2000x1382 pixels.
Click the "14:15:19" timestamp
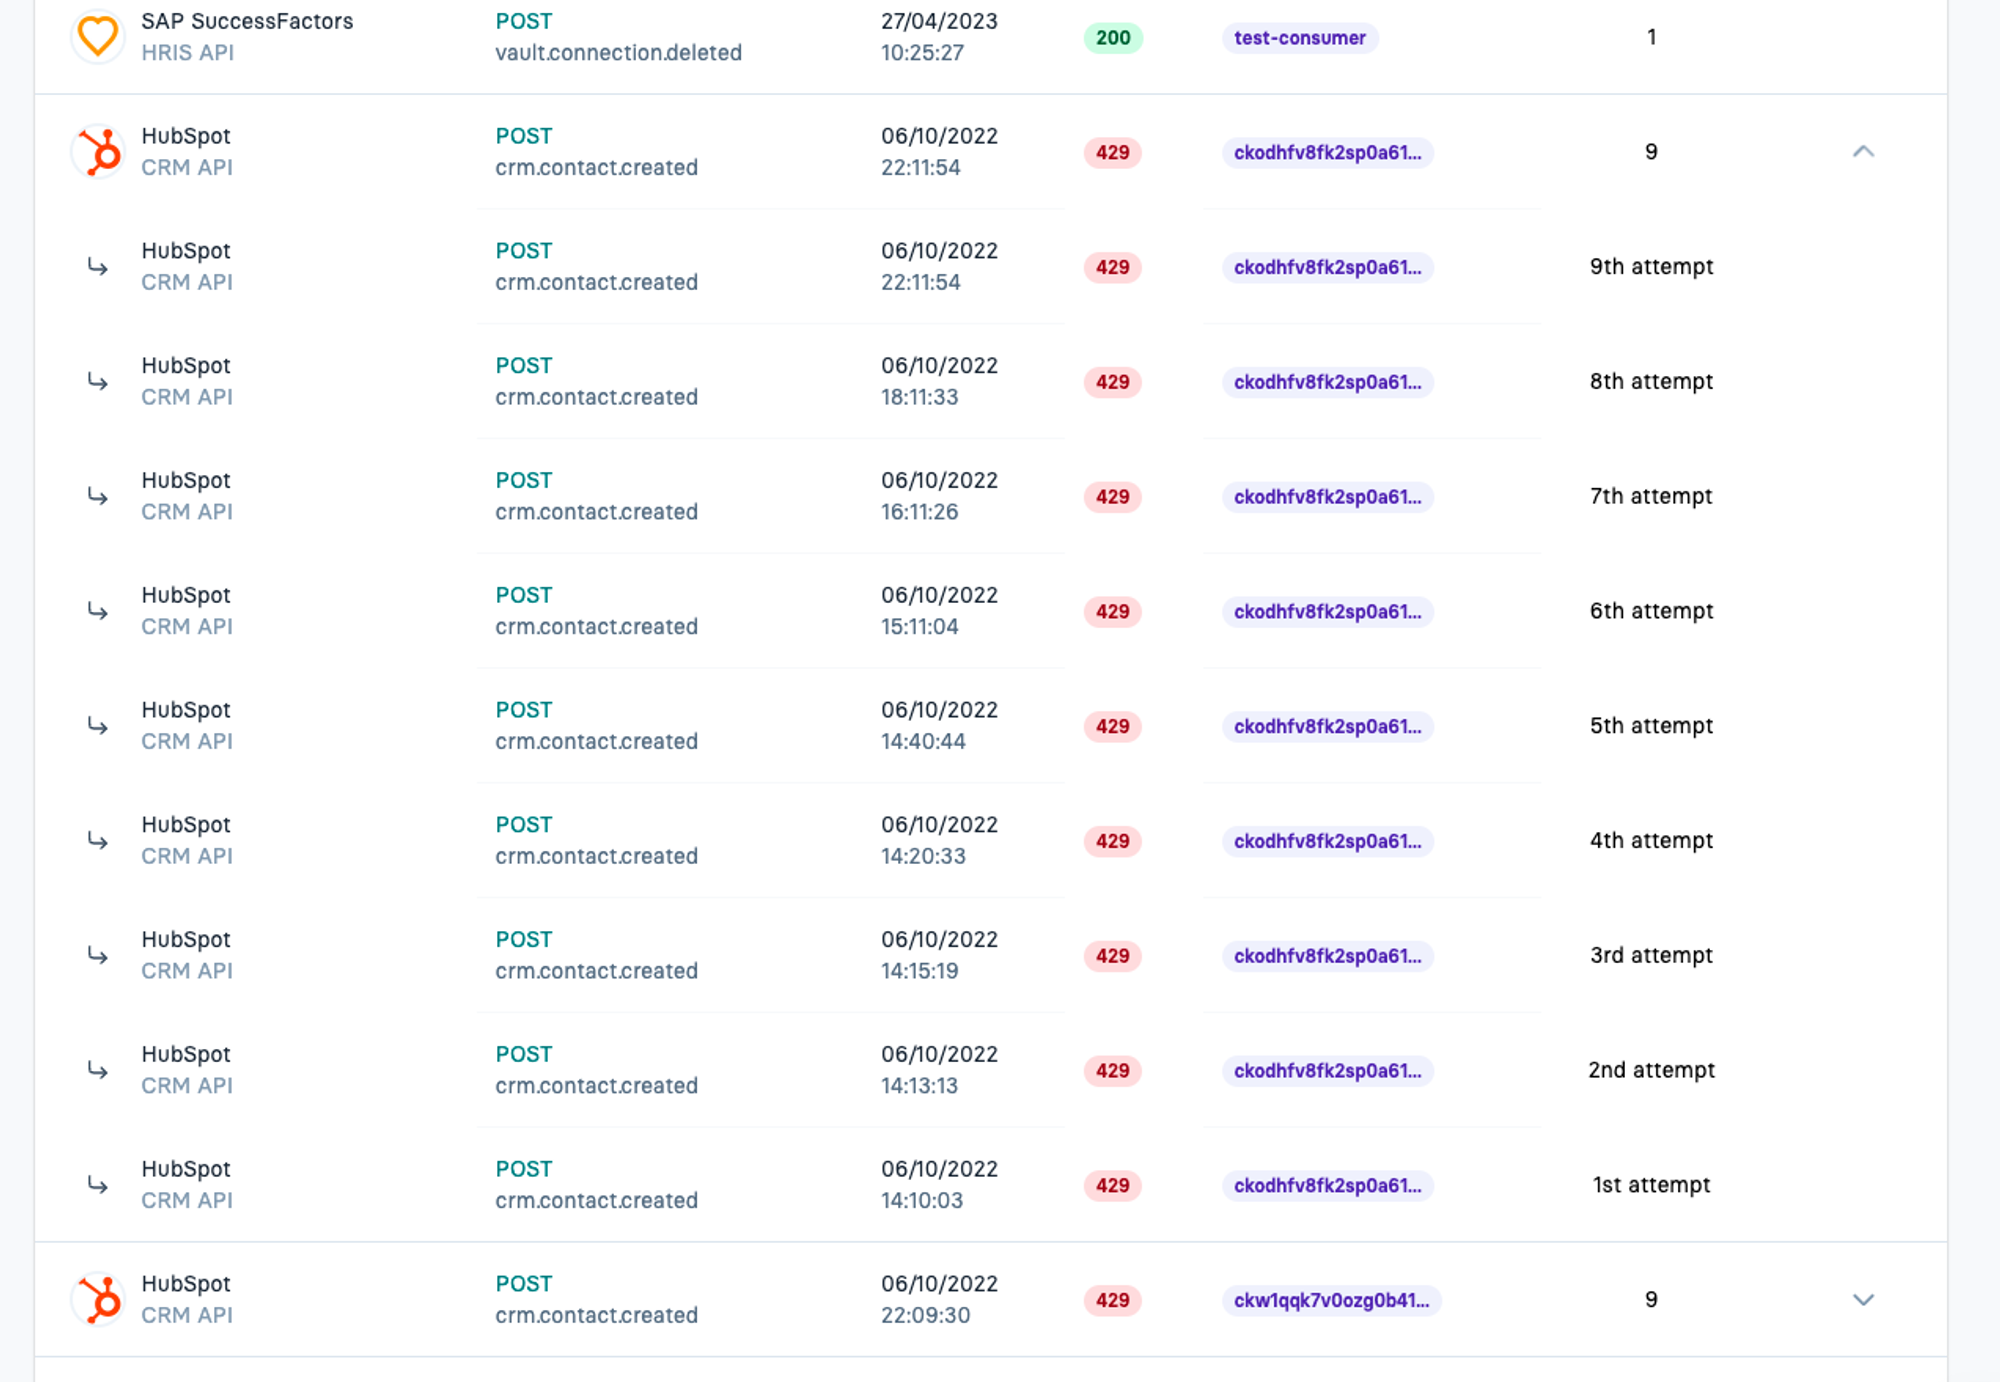[x=919, y=971]
